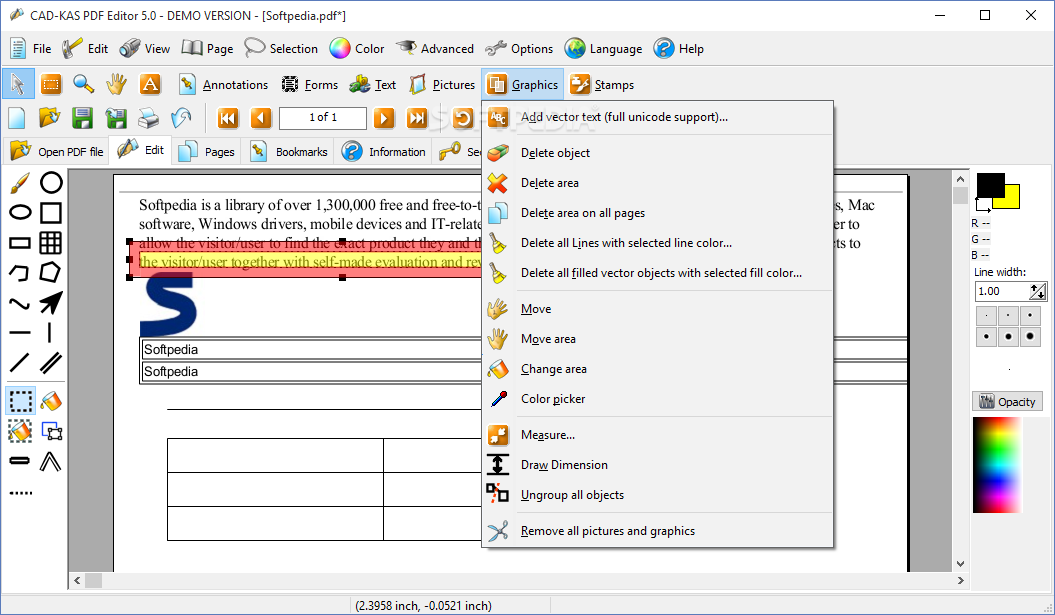Screen dimensions: 1055x615
Task: Go to the next page
Action: pyautogui.click(x=384, y=118)
